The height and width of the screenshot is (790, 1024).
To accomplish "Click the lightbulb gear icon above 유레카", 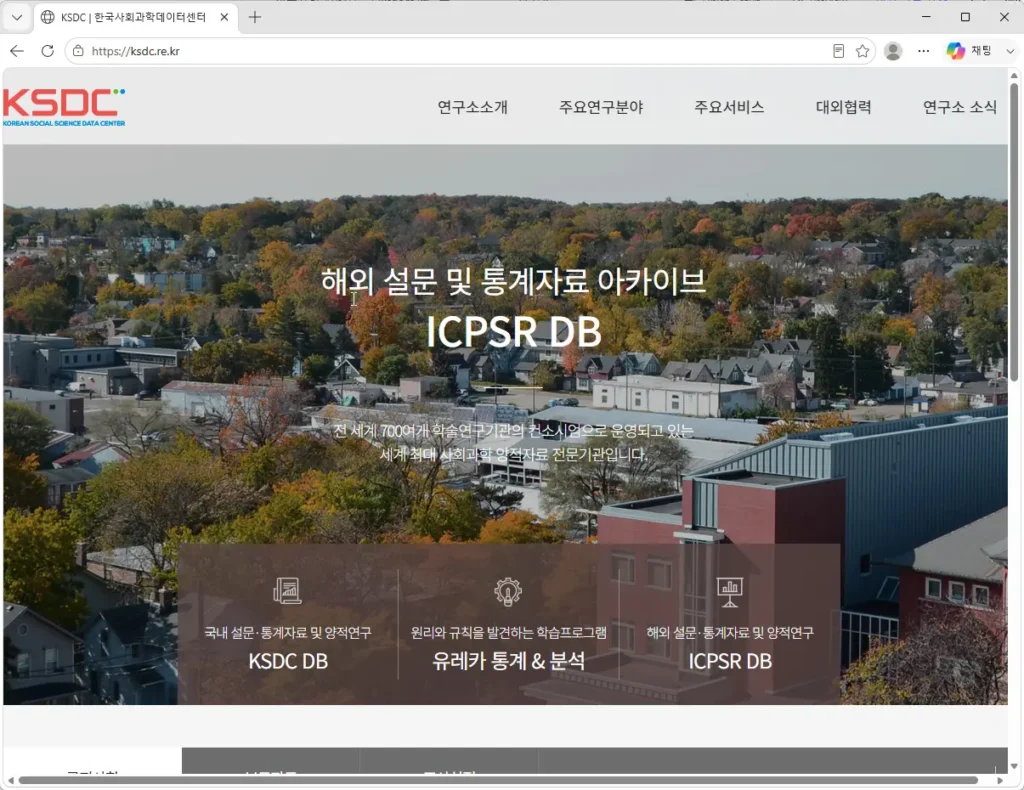I will 508,592.
